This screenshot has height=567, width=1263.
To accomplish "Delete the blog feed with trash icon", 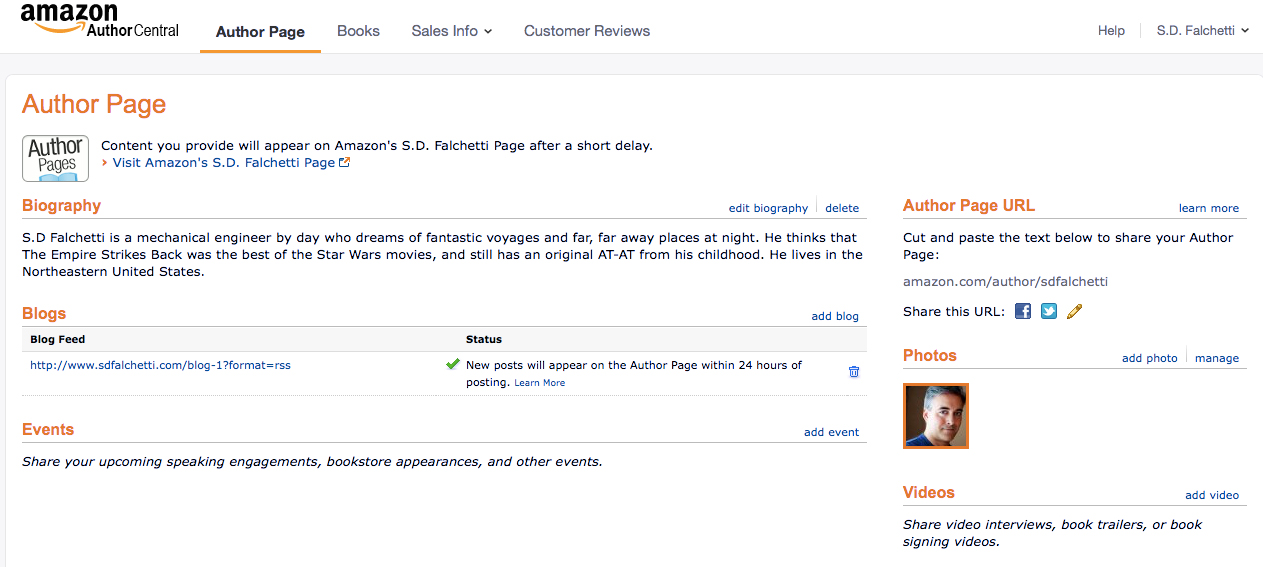I will click(854, 372).
